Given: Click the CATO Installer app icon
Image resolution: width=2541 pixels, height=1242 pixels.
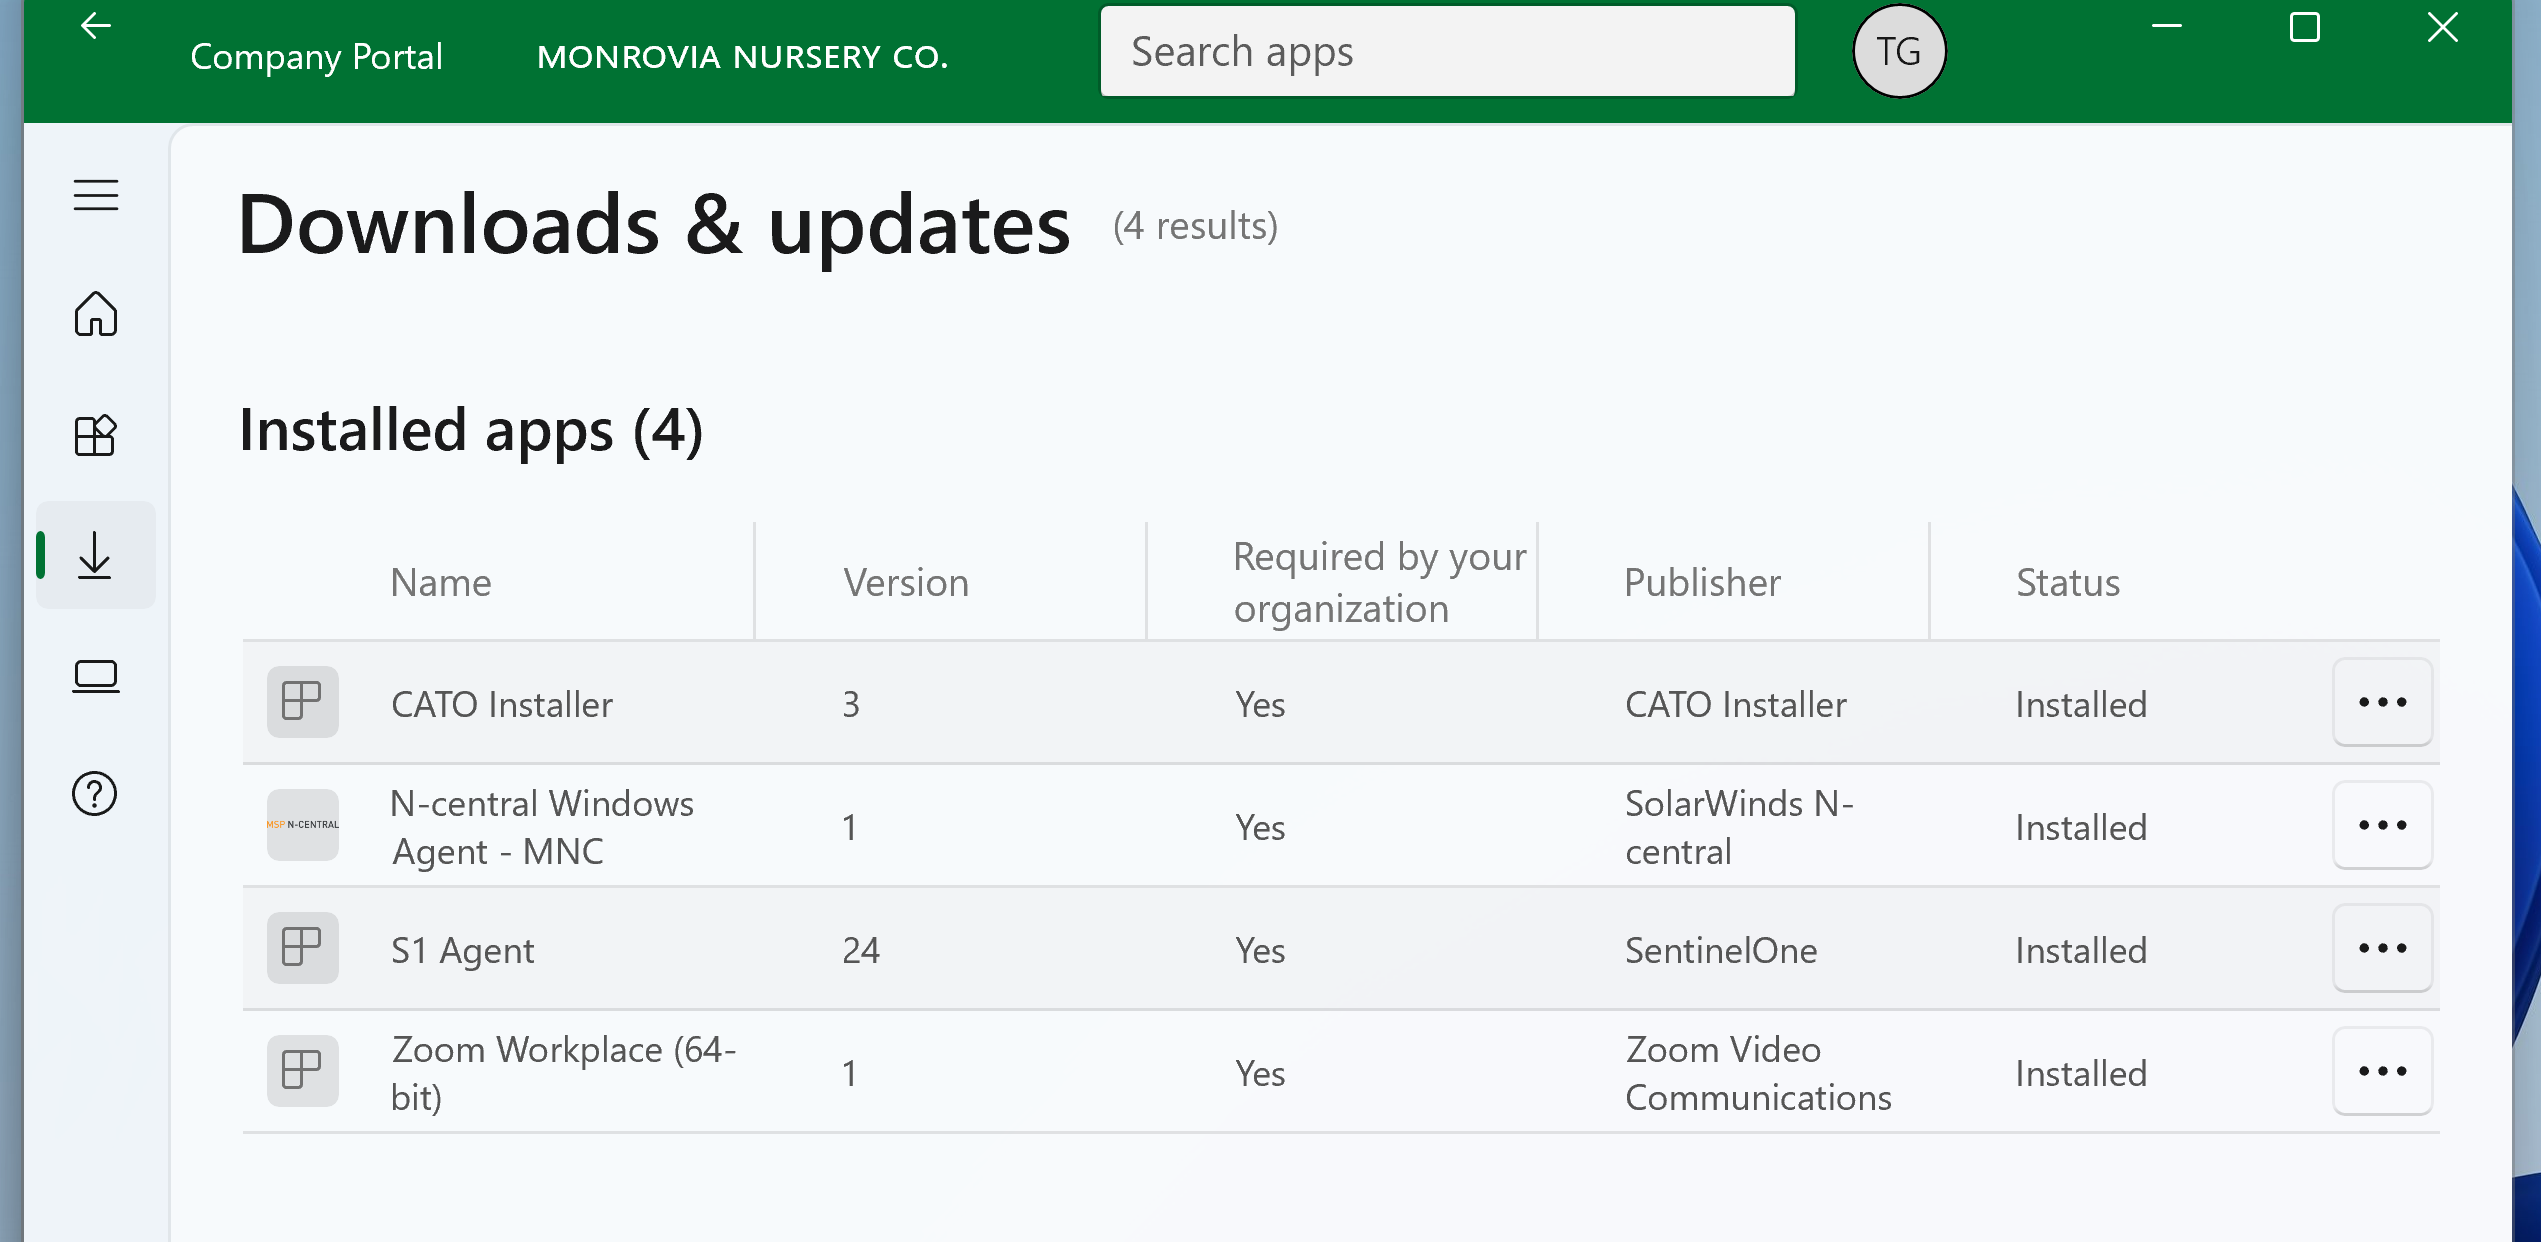Looking at the screenshot, I should (302, 702).
